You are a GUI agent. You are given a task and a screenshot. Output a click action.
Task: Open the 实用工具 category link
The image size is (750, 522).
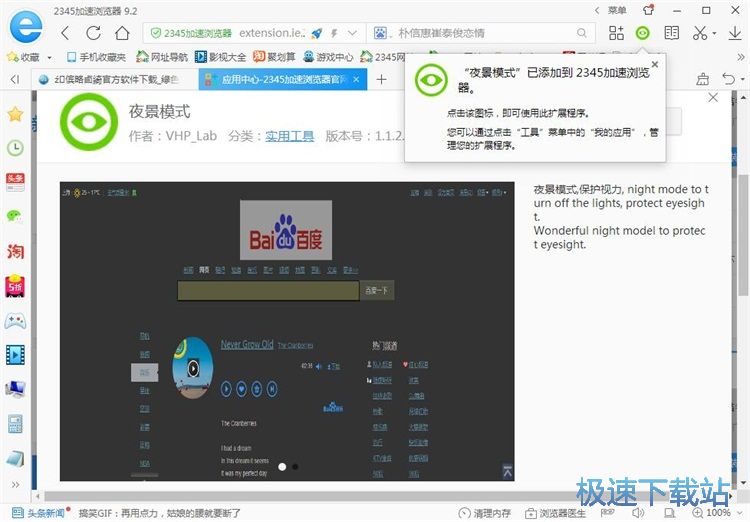tap(289, 136)
